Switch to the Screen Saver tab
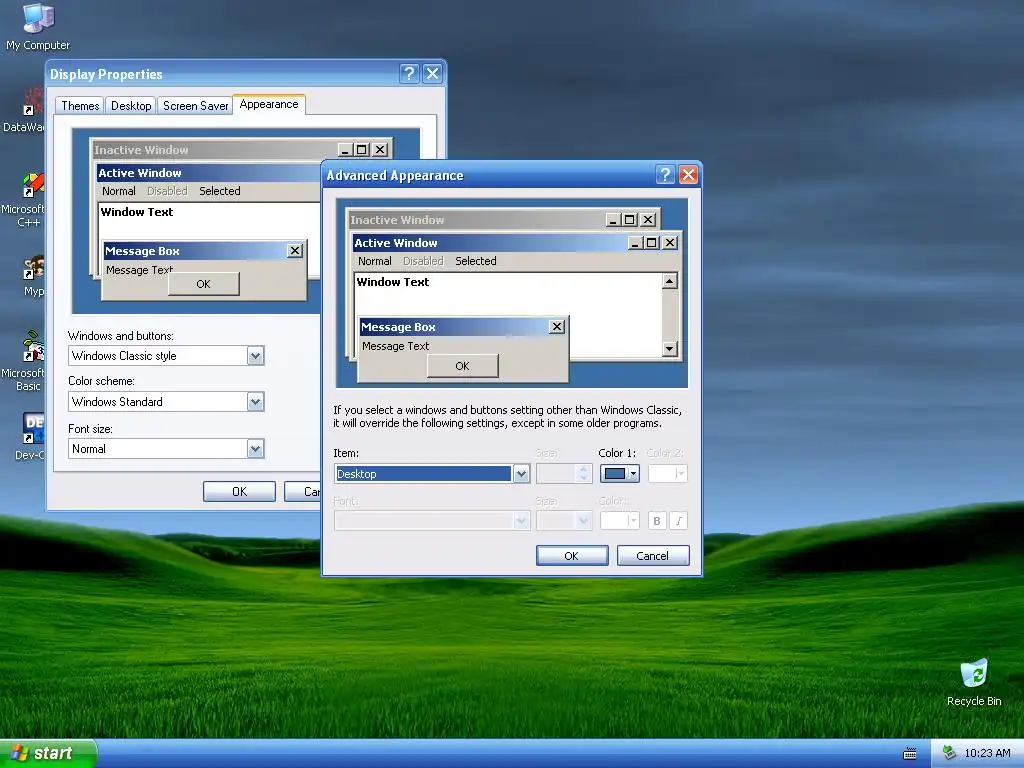The image size is (1024, 768). click(195, 106)
